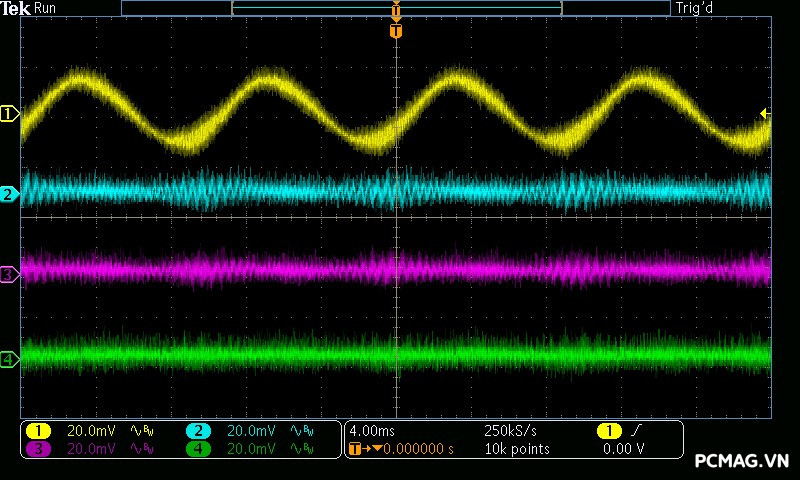The width and height of the screenshot is (800, 480).
Task: Click channel 4 green ground marker
Action: point(10,359)
